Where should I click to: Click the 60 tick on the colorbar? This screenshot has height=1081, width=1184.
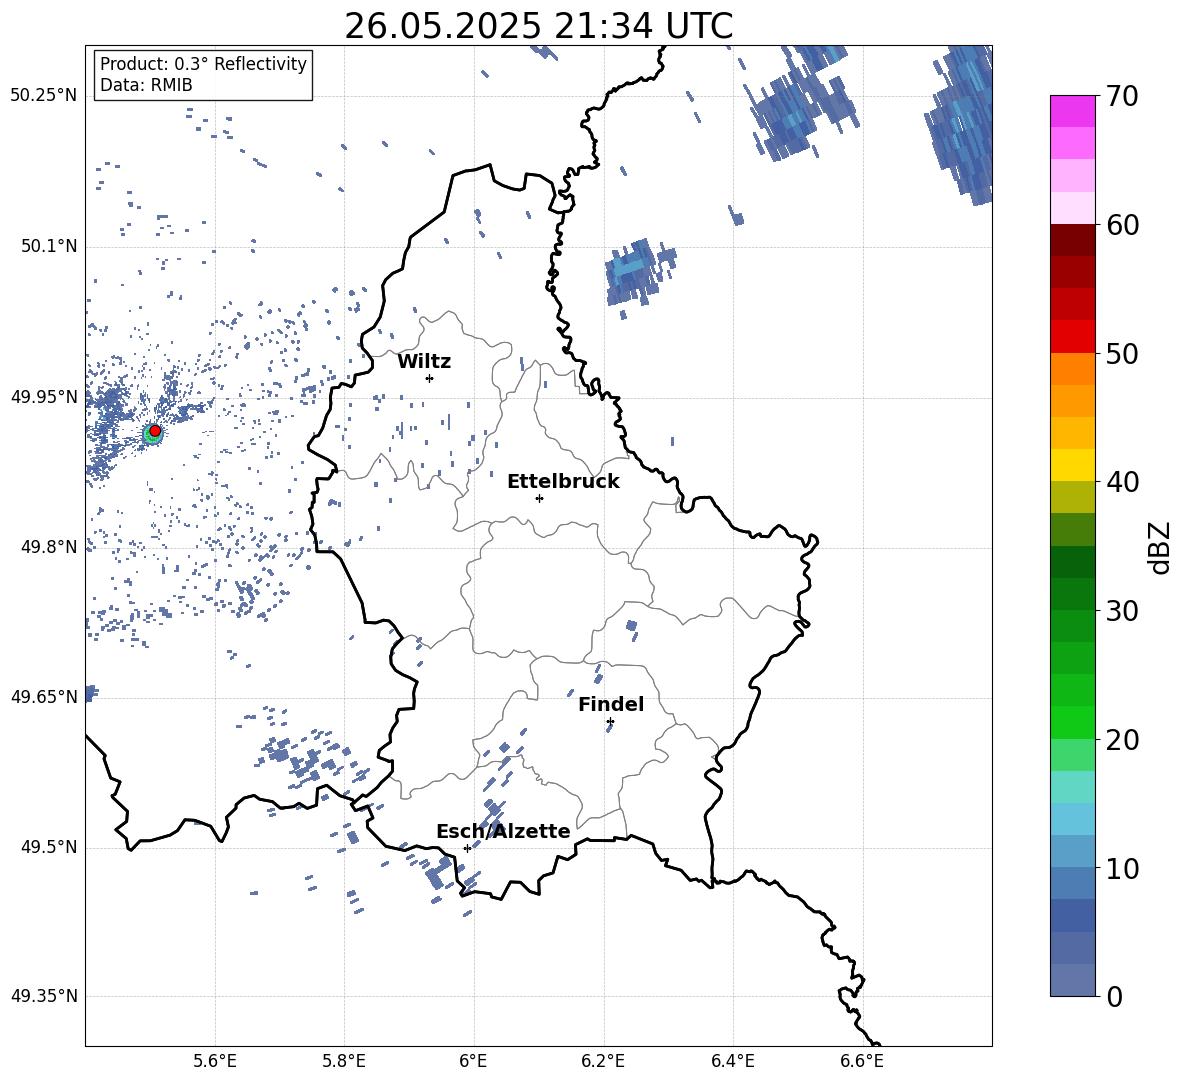1122,225
